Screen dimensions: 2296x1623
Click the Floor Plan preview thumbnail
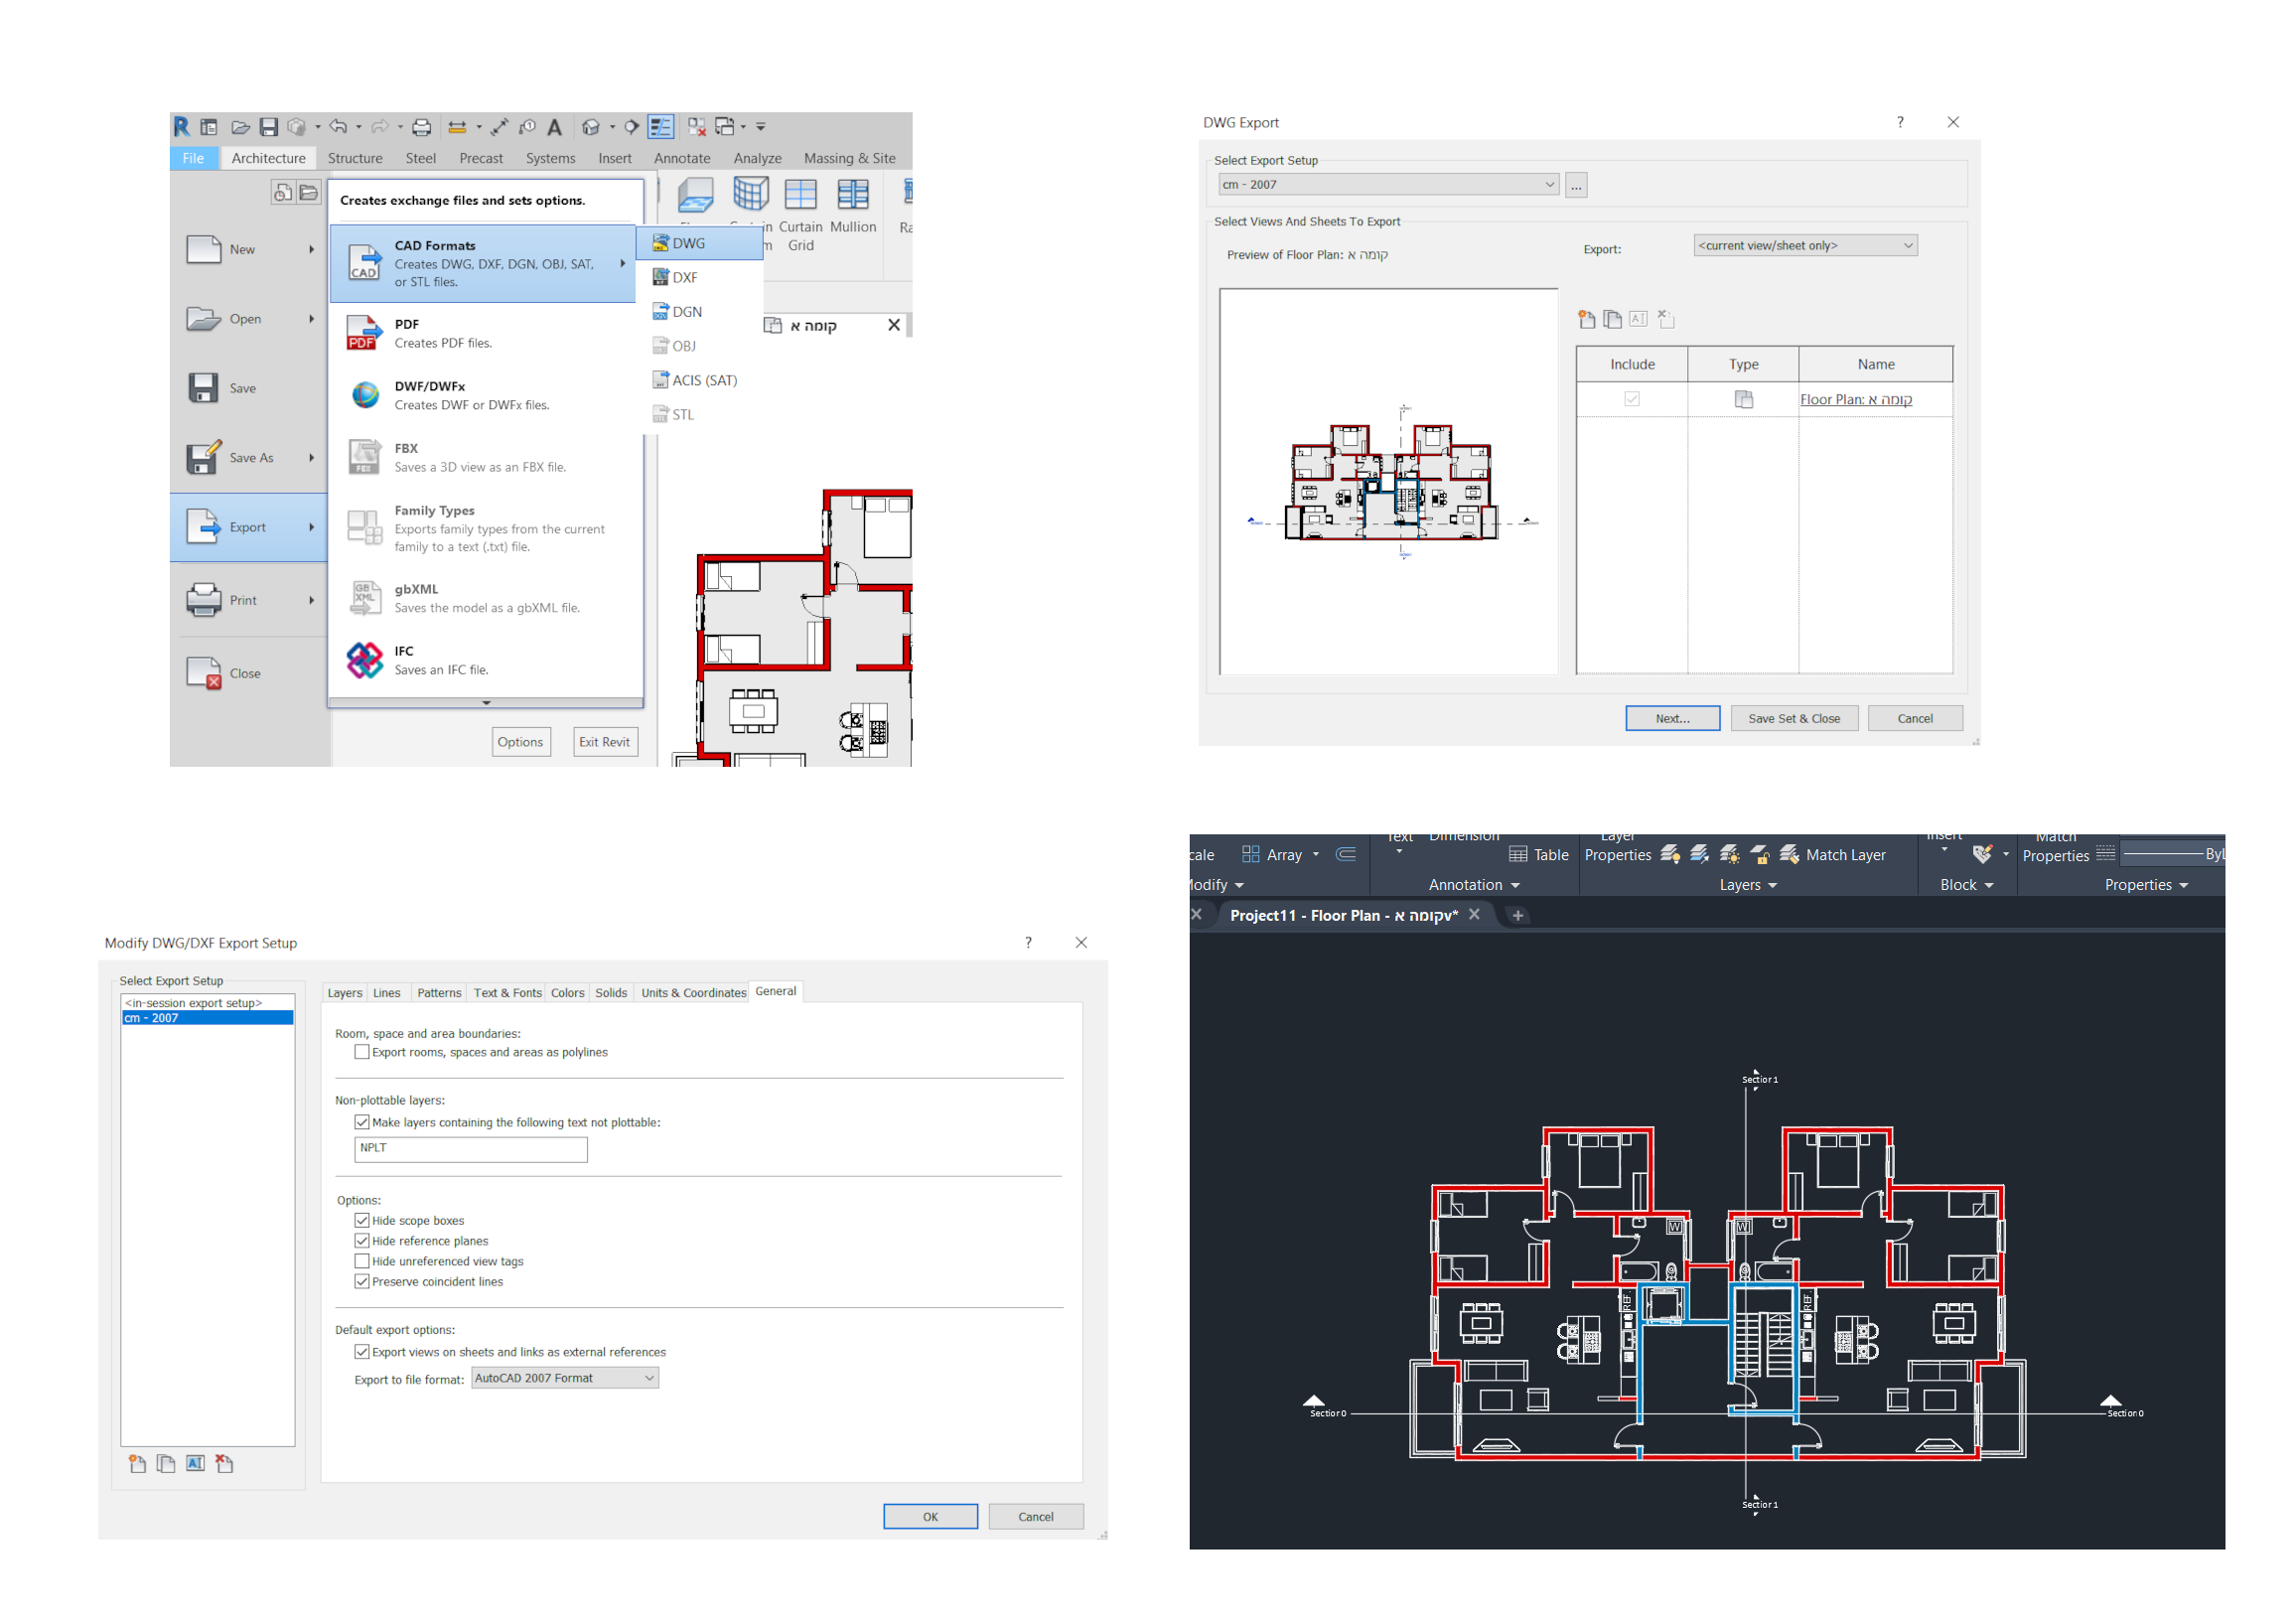pos(1389,481)
